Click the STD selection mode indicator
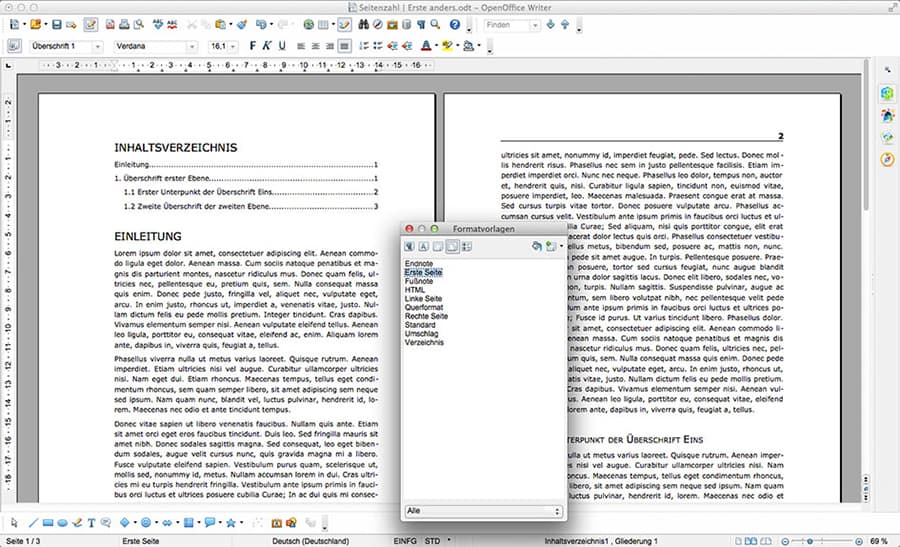 pos(432,541)
